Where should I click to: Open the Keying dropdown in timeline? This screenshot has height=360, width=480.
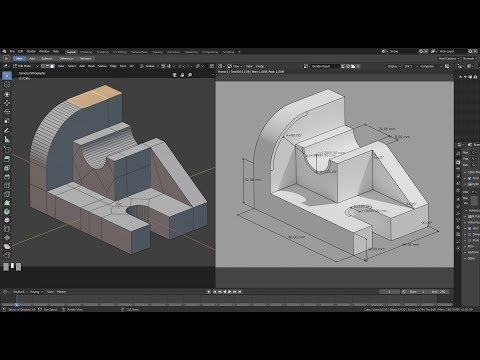pyautogui.click(x=36, y=292)
